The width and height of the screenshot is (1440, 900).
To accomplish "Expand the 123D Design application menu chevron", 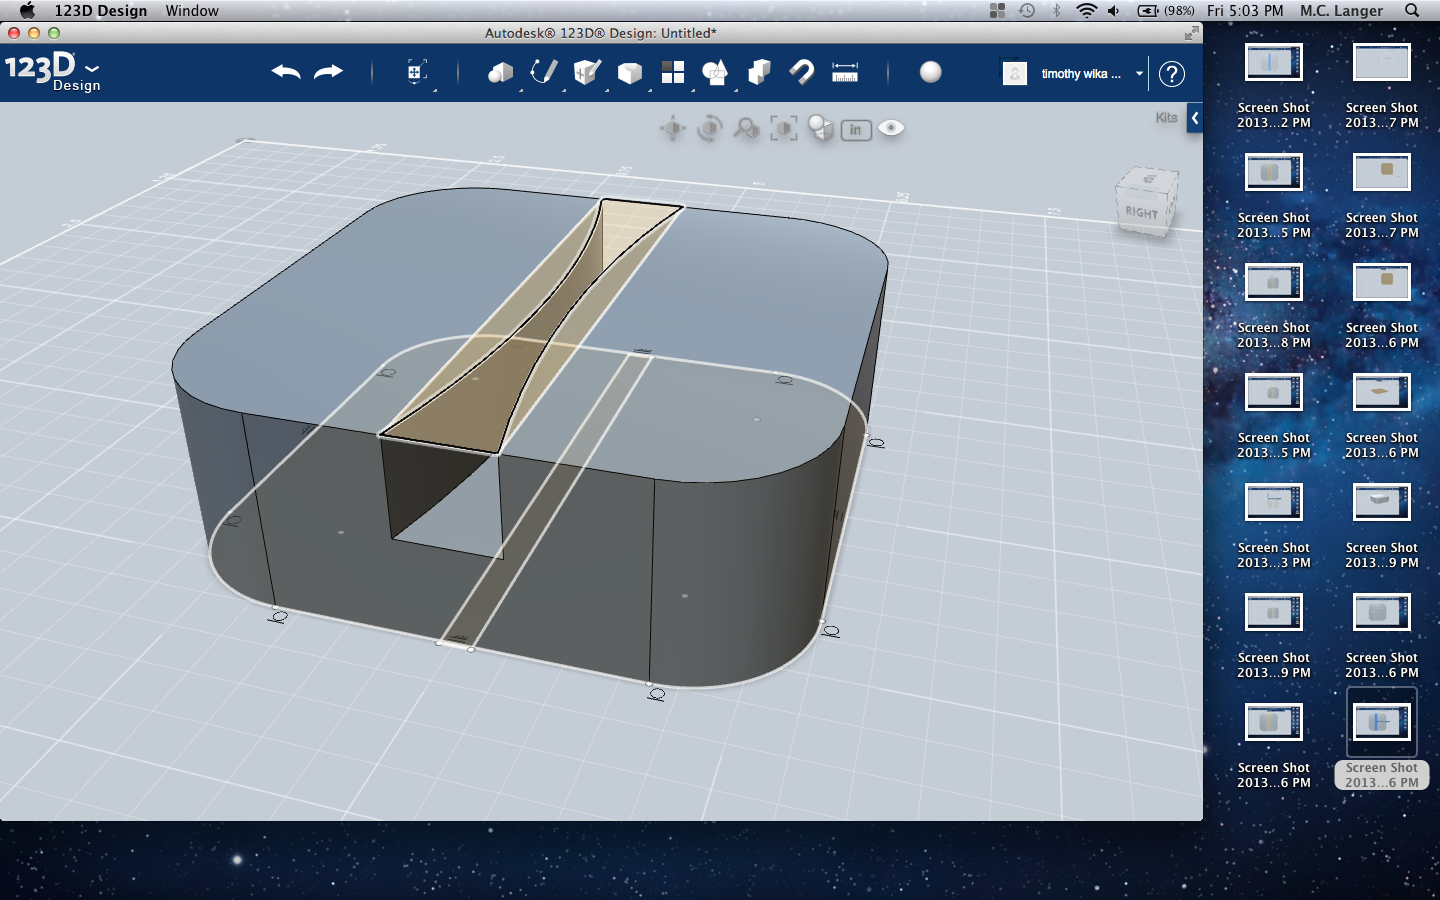I will (x=92, y=69).
